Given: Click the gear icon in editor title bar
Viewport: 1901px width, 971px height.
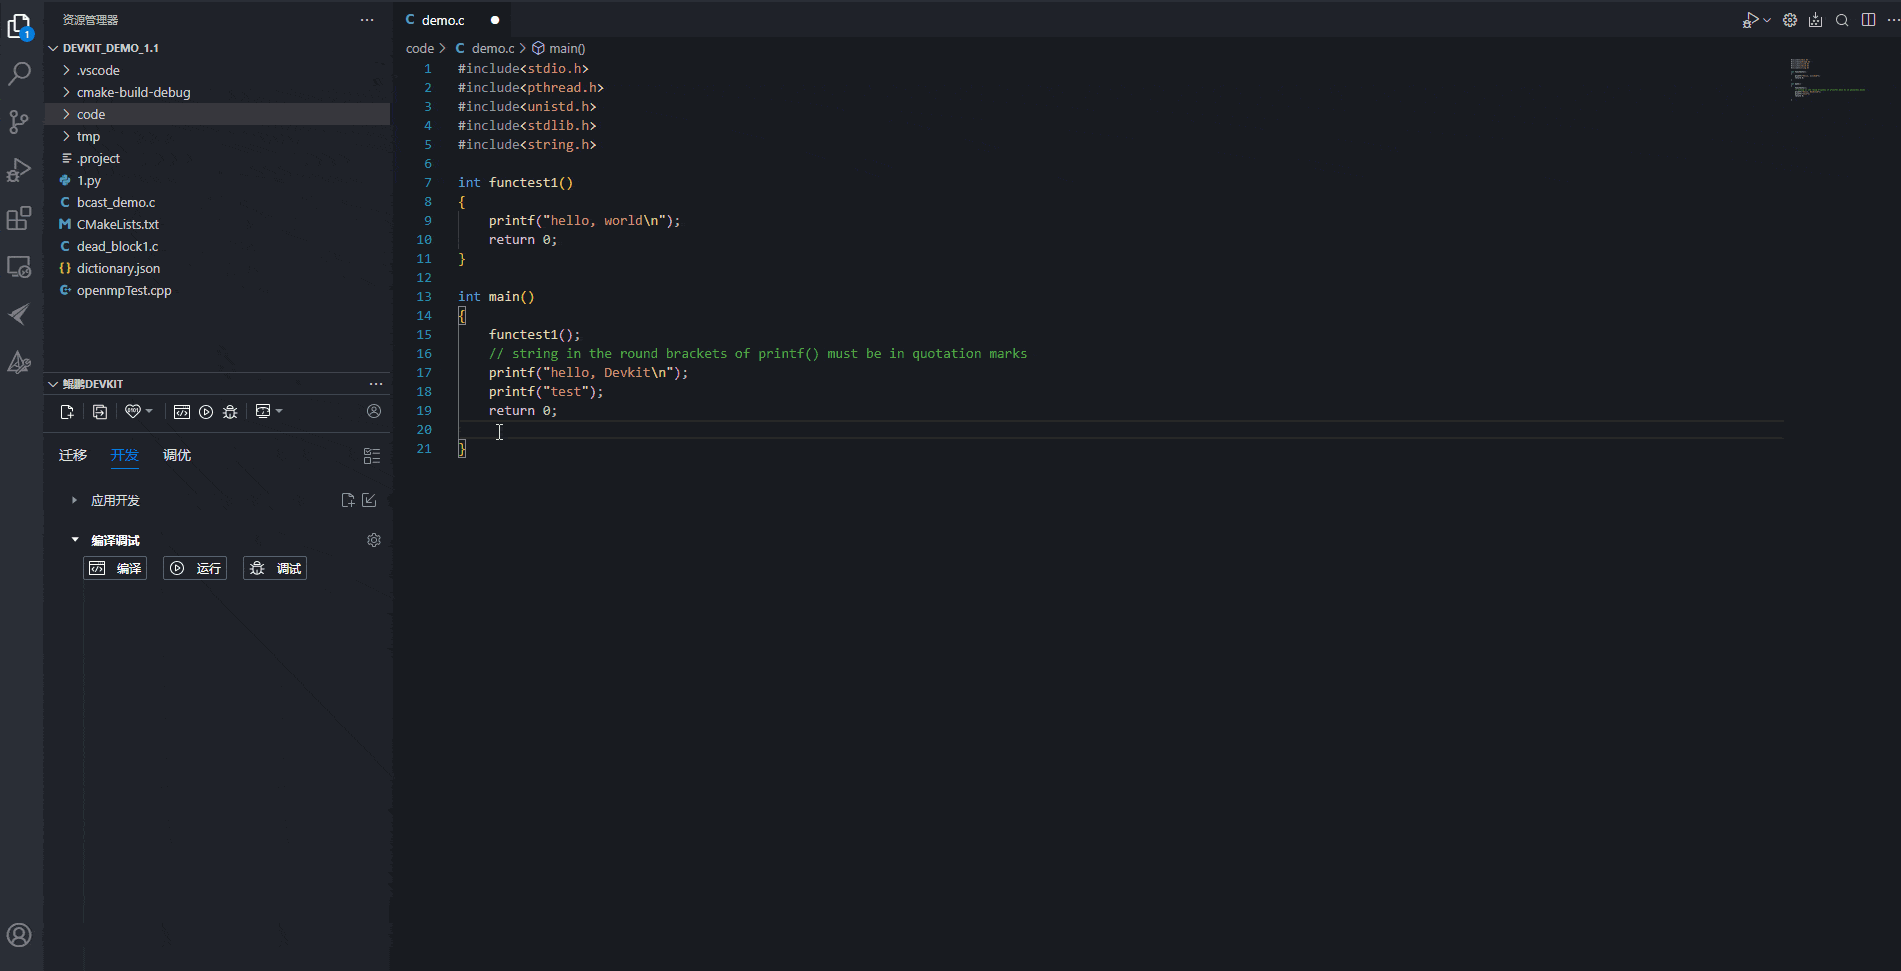Looking at the screenshot, I should pos(1790,20).
